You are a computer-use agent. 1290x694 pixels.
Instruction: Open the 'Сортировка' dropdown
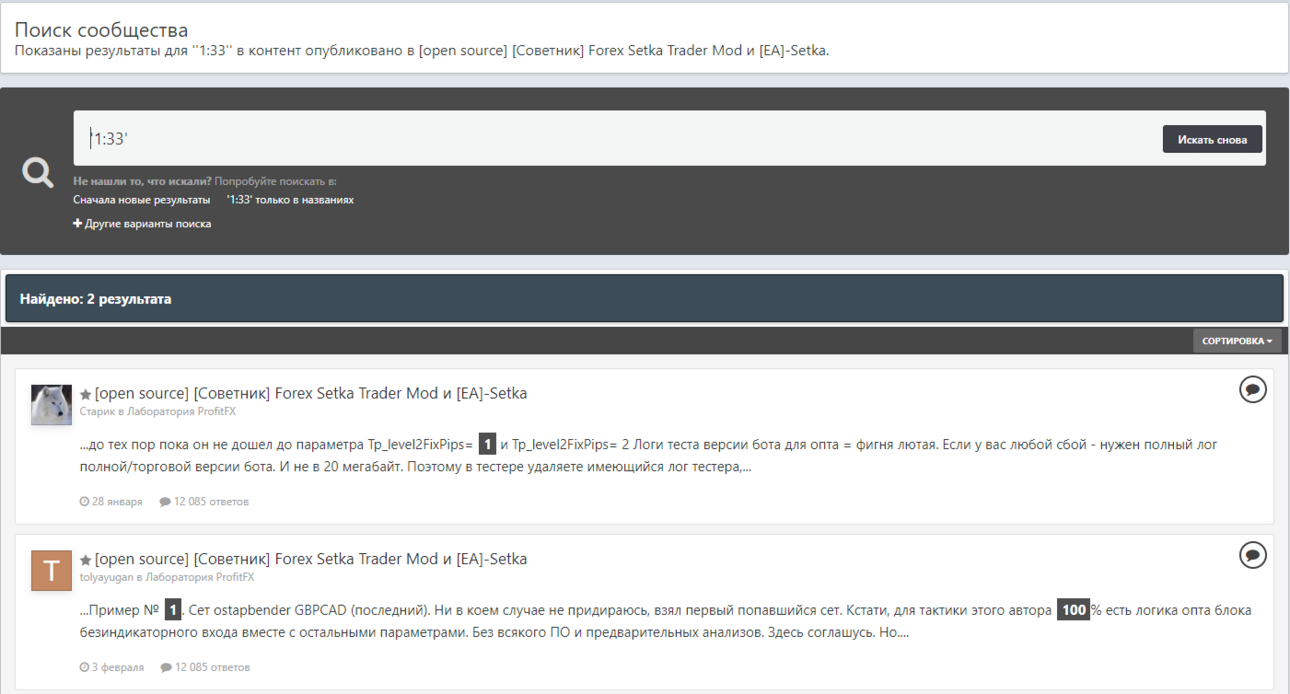pyautogui.click(x=1237, y=341)
